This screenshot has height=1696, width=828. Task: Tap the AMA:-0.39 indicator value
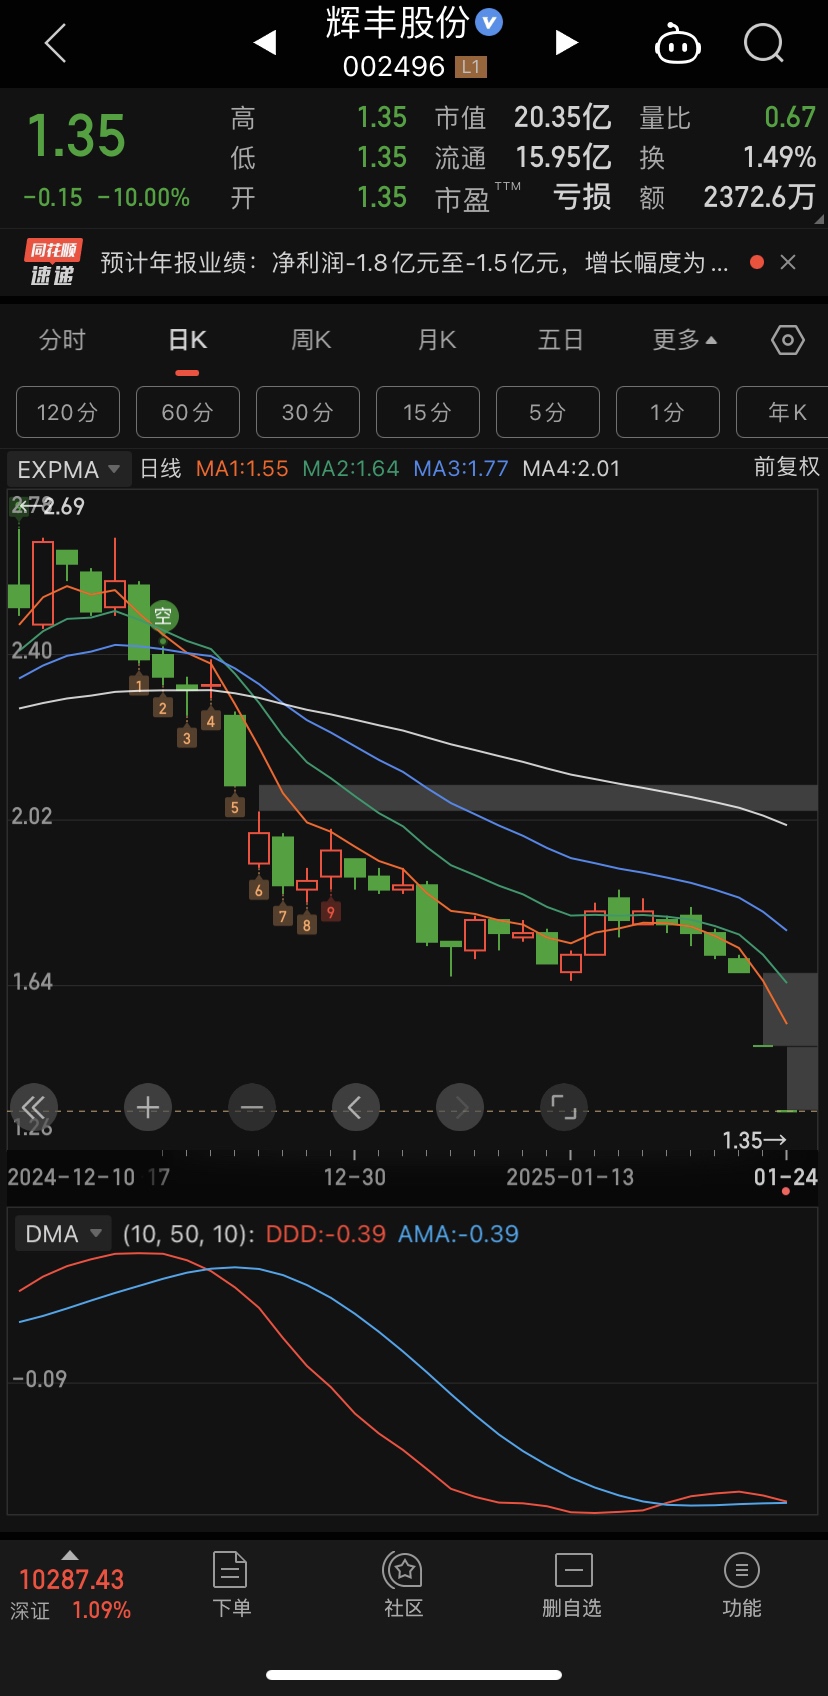458,1234
